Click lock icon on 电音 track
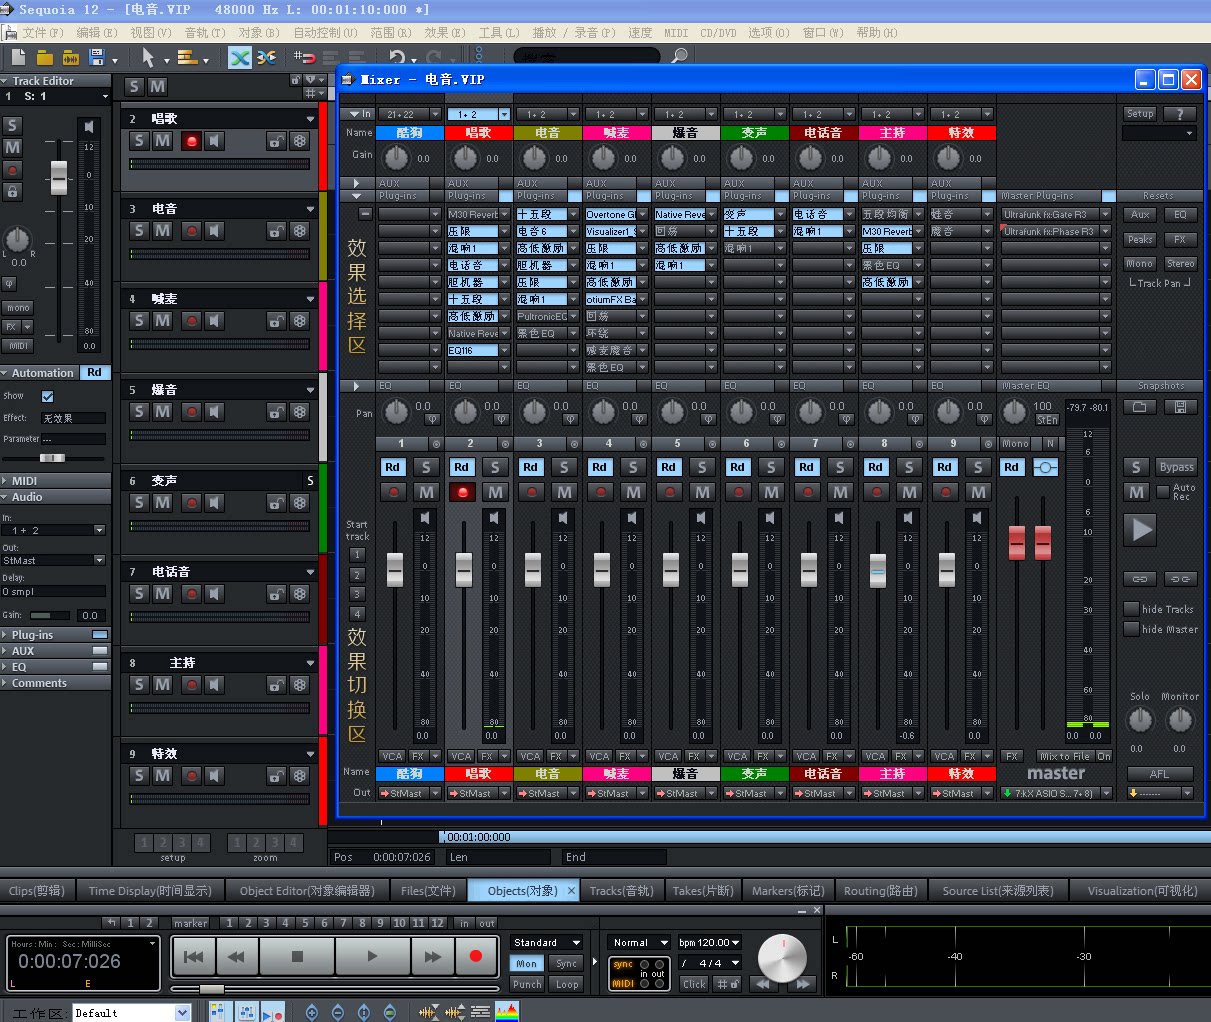Image resolution: width=1211 pixels, height=1022 pixels. 276,231
